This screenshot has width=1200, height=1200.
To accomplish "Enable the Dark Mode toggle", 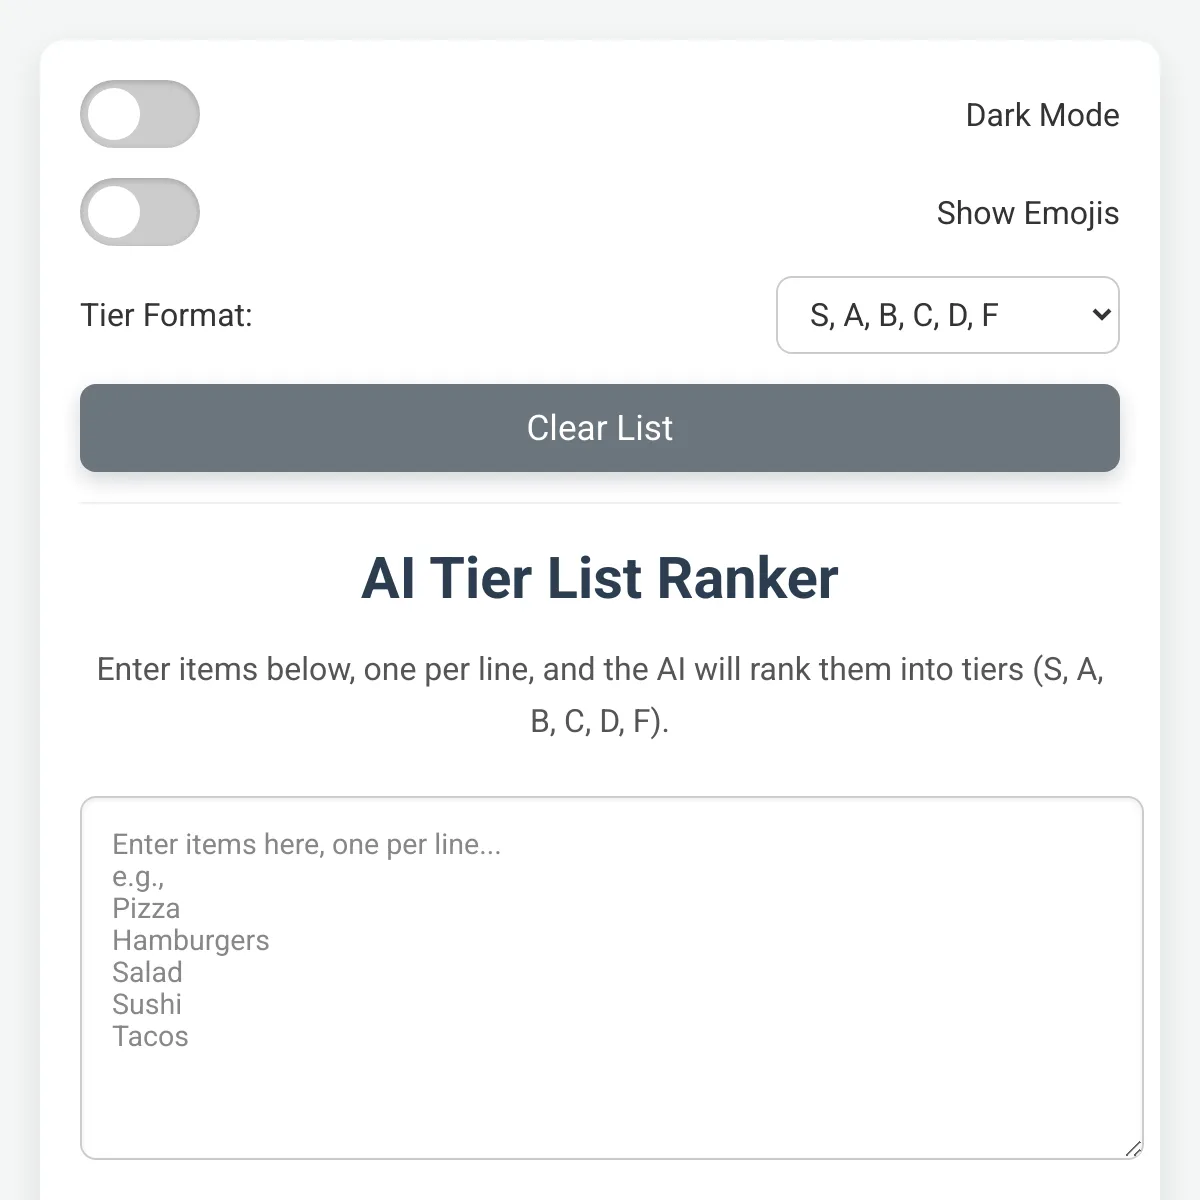I will point(140,114).
